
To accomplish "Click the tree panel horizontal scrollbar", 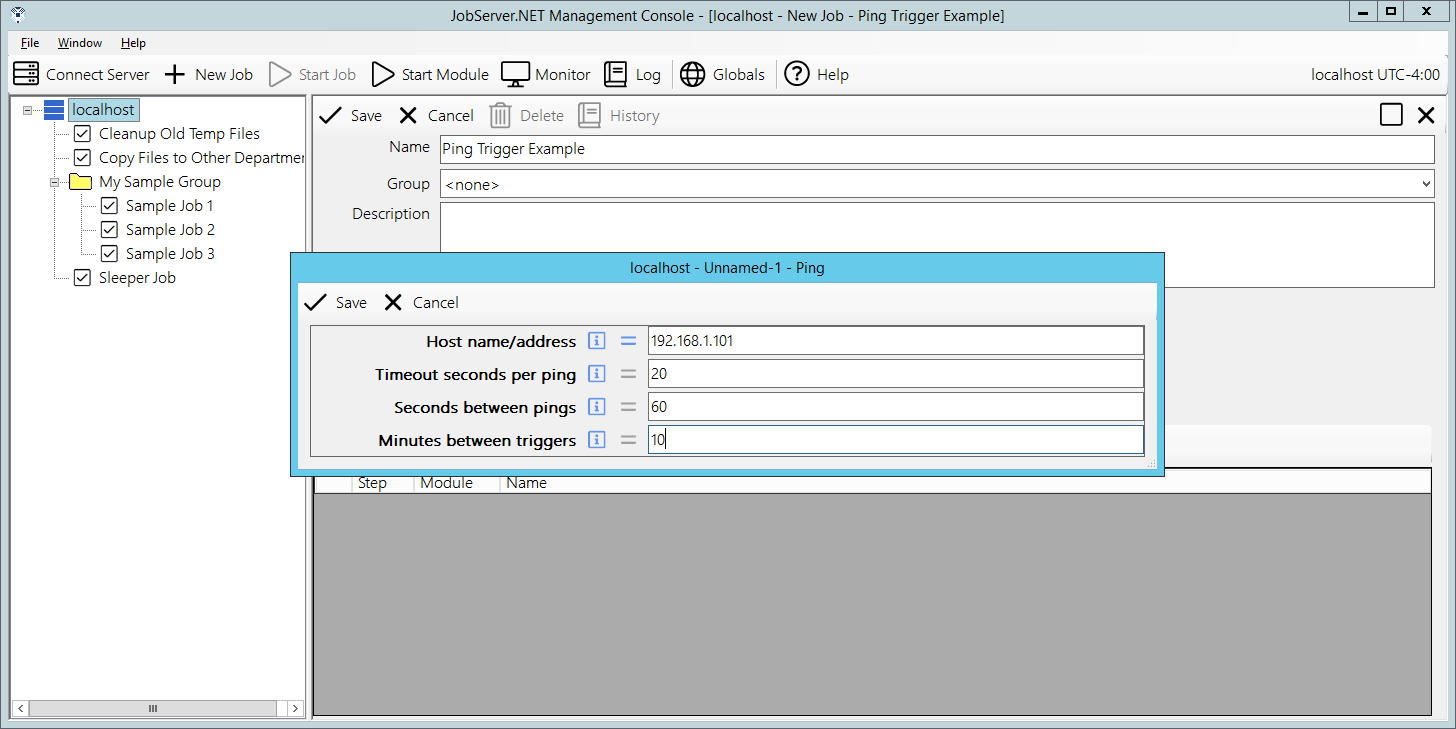I will tap(153, 708).
